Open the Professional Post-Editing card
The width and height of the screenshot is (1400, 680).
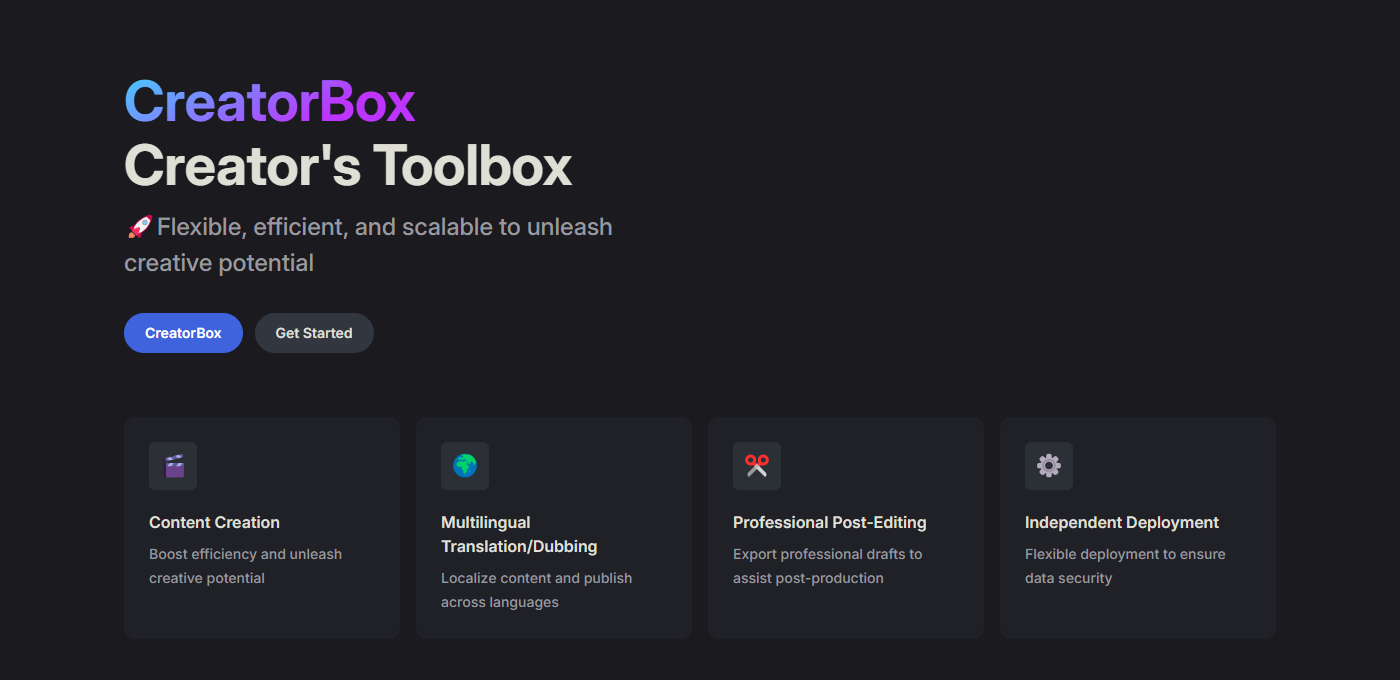tap(845, 527)
